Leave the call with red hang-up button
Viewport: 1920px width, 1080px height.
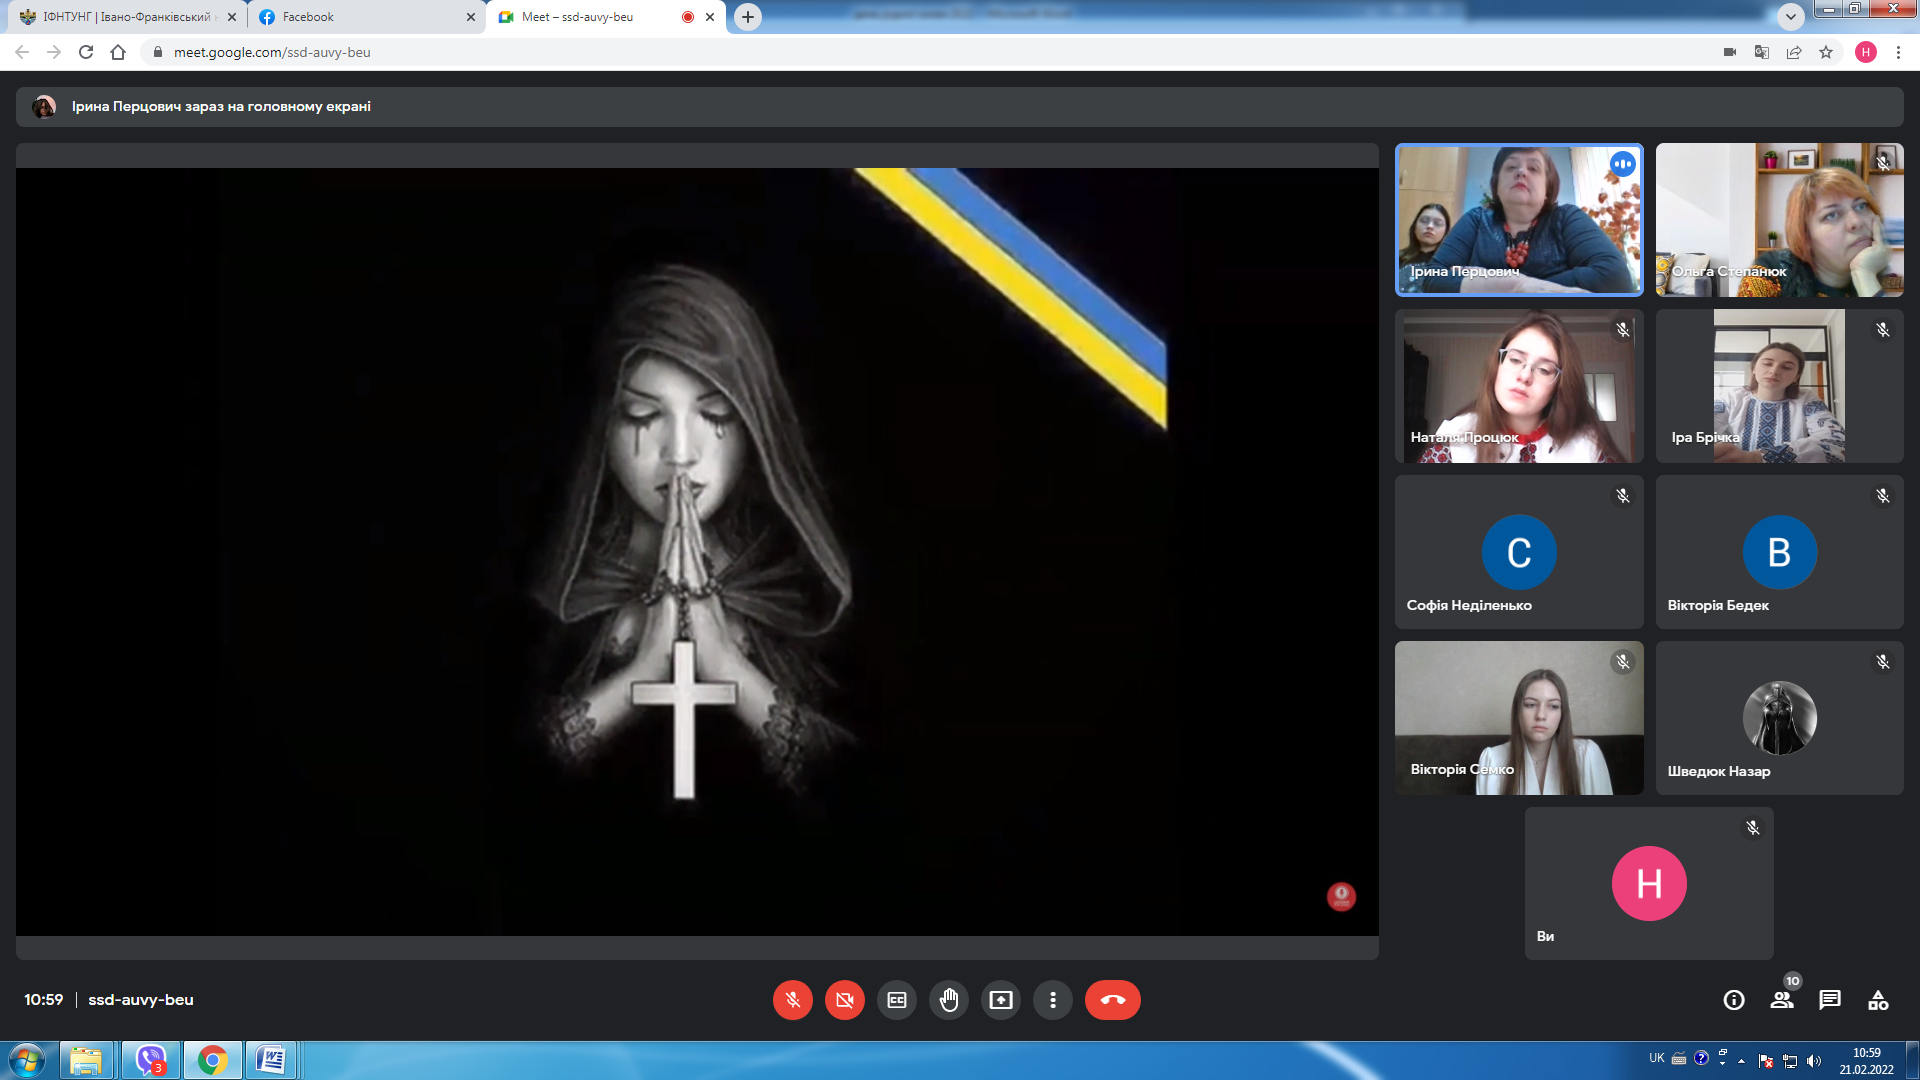(1112, 1000)
